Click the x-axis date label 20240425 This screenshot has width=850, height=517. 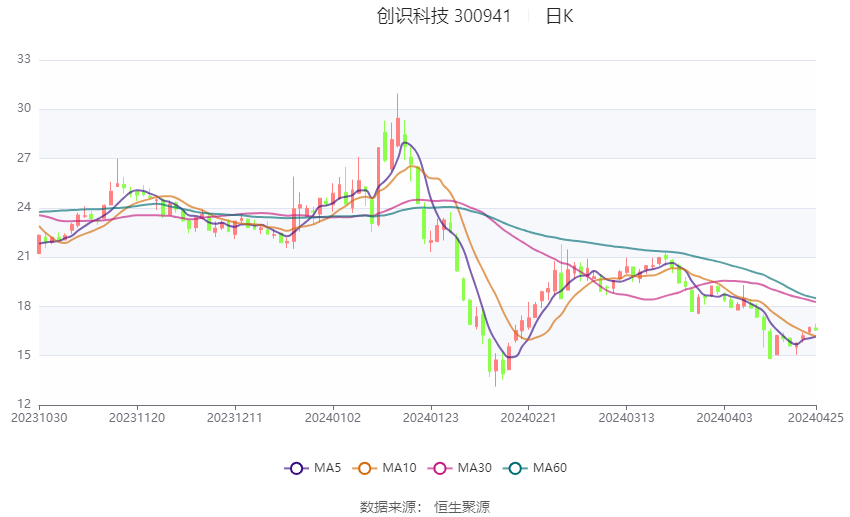click(816, 418)
